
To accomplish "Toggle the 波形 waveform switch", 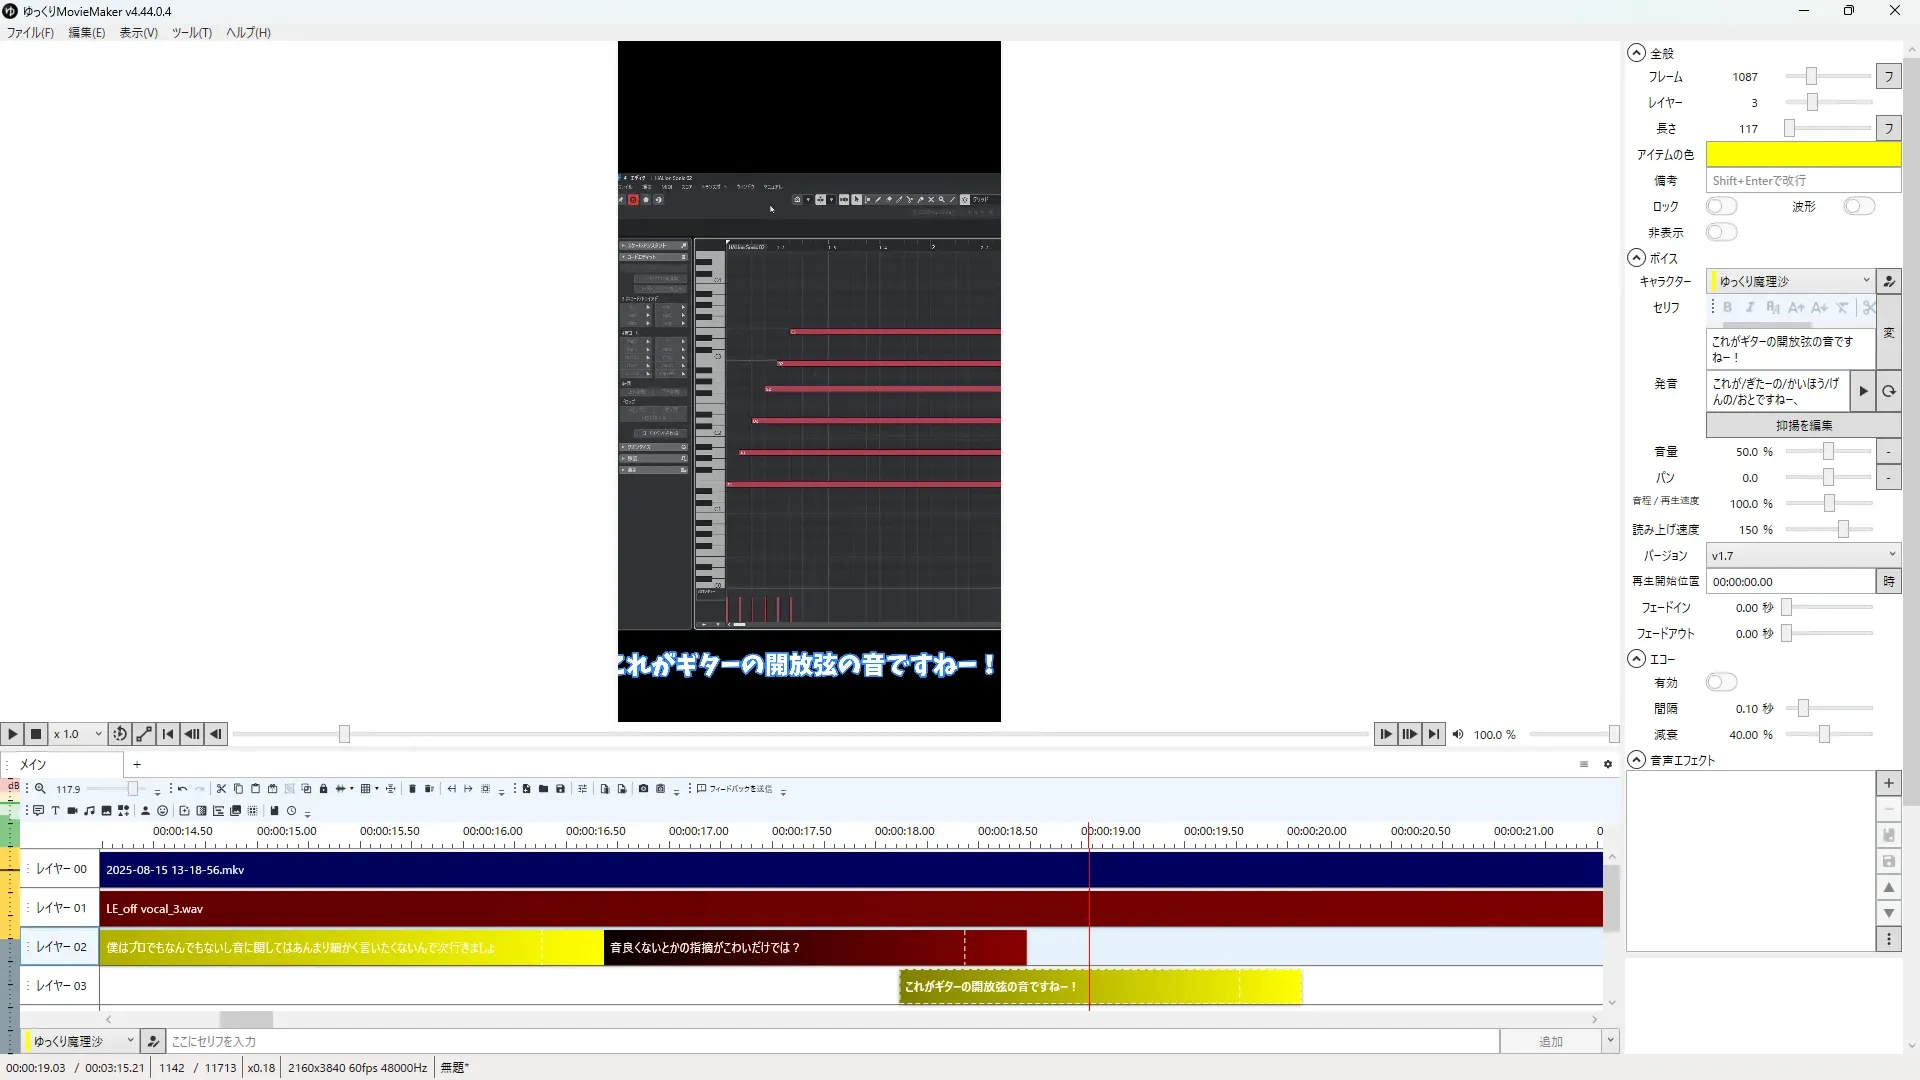I will [x=1858, y=206].
